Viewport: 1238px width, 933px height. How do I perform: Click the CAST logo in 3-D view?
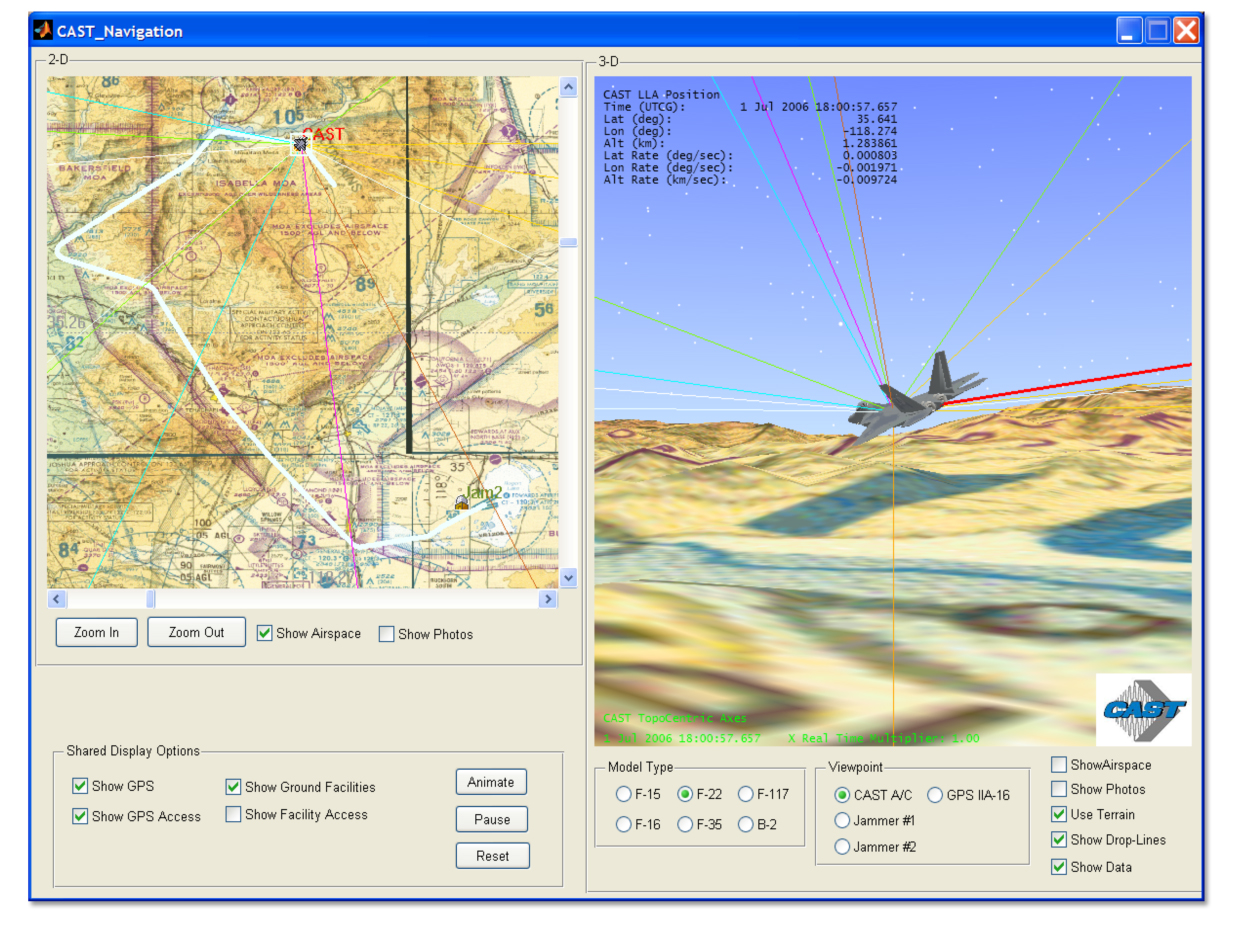tap(1143, 709)
